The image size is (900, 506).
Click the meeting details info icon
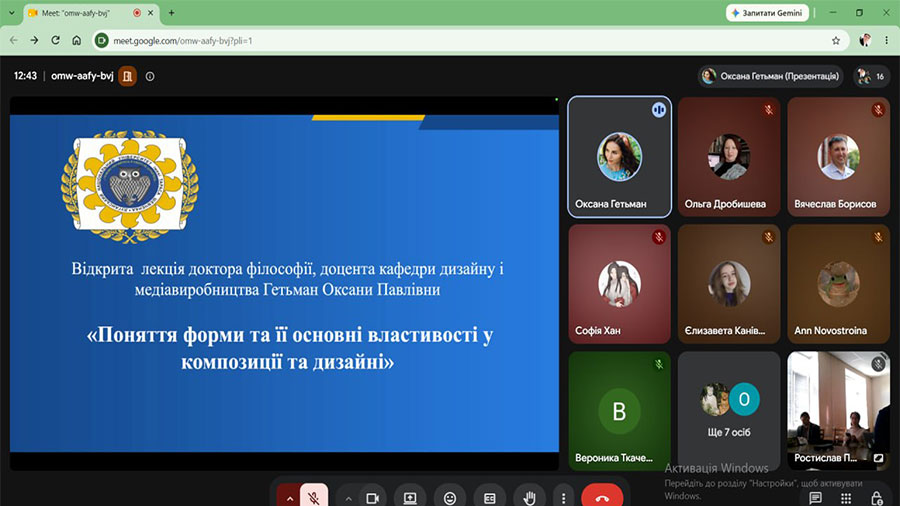coord(150,76)
